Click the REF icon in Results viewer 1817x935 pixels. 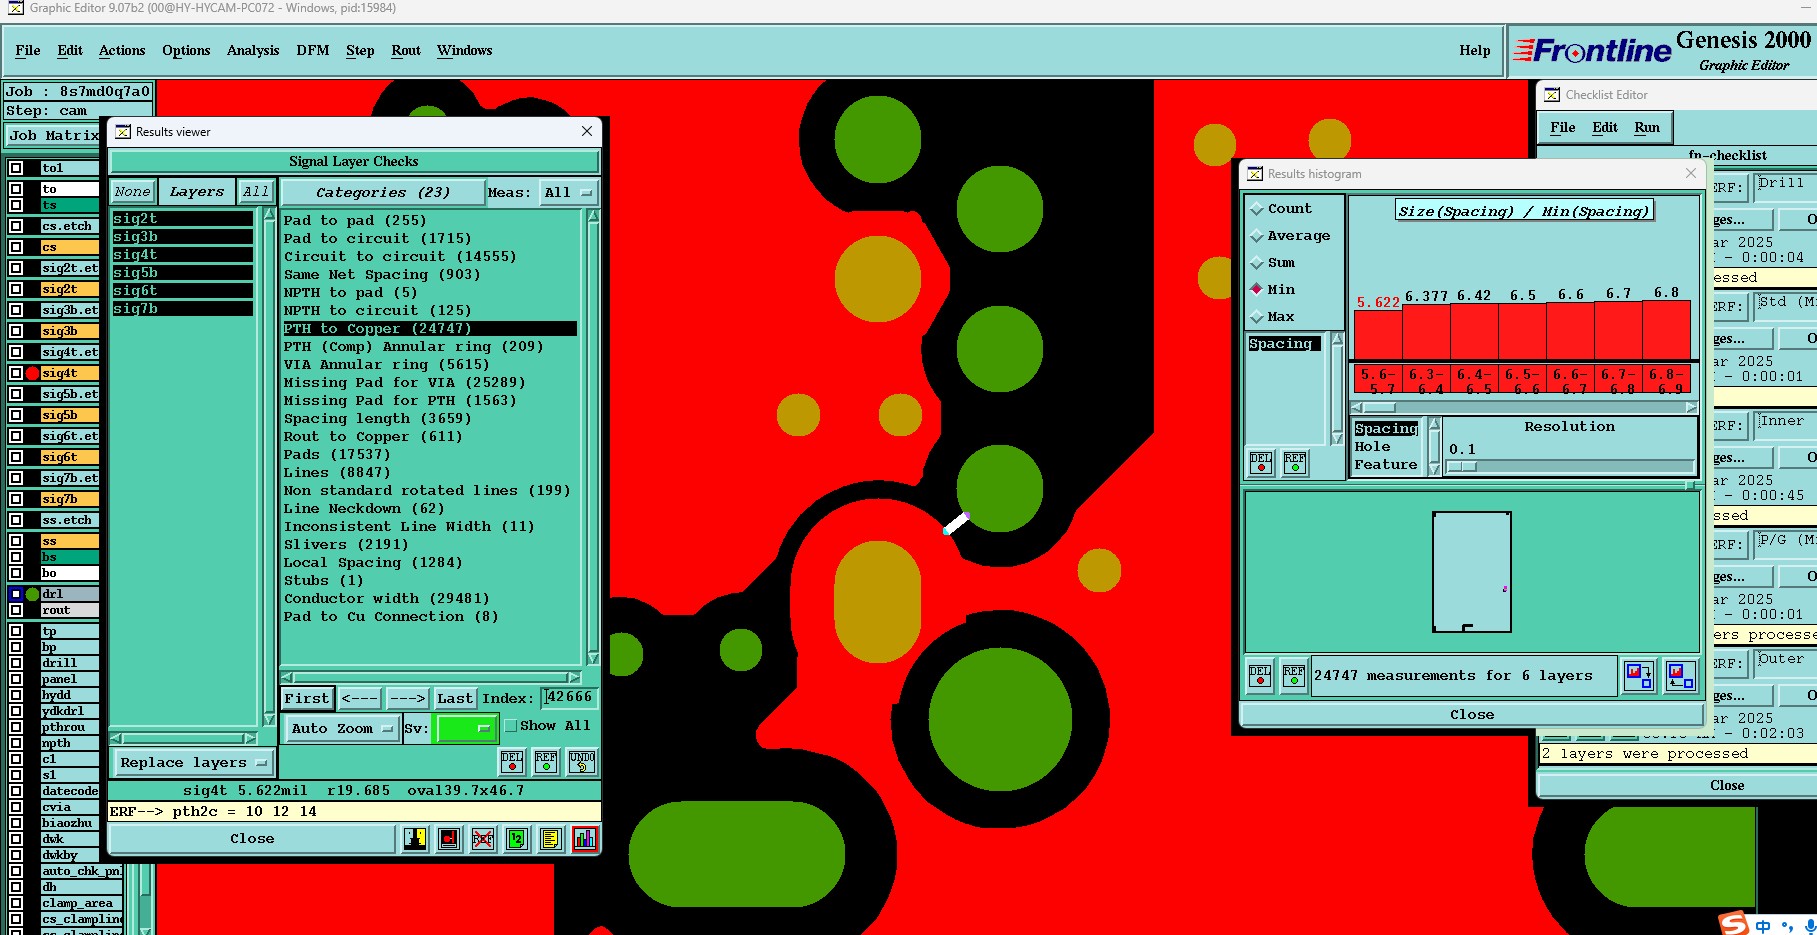[546, 762]
